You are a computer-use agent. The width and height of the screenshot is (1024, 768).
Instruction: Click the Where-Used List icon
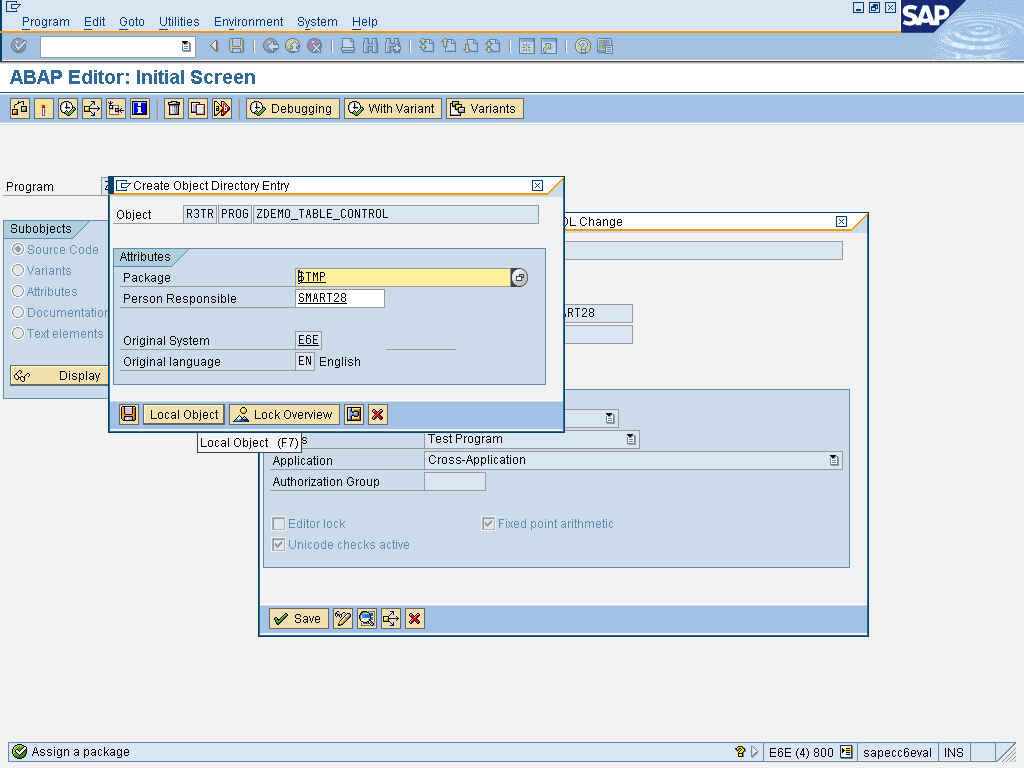(x=92, y=108)
